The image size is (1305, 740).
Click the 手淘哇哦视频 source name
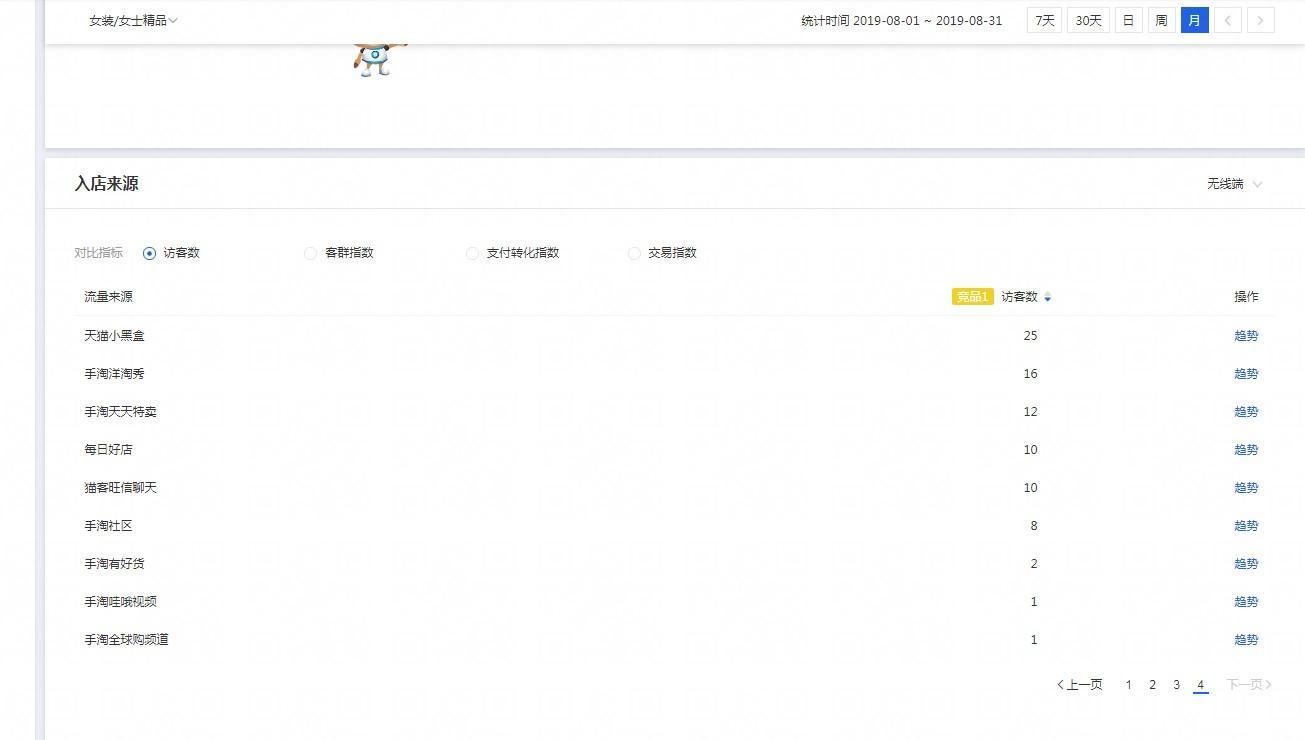120,602
